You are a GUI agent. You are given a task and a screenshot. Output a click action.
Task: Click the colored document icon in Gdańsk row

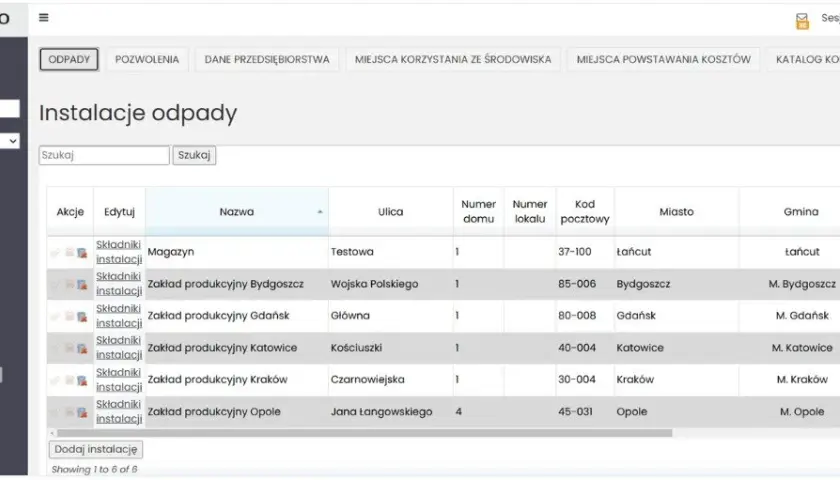tap(82, 317)
